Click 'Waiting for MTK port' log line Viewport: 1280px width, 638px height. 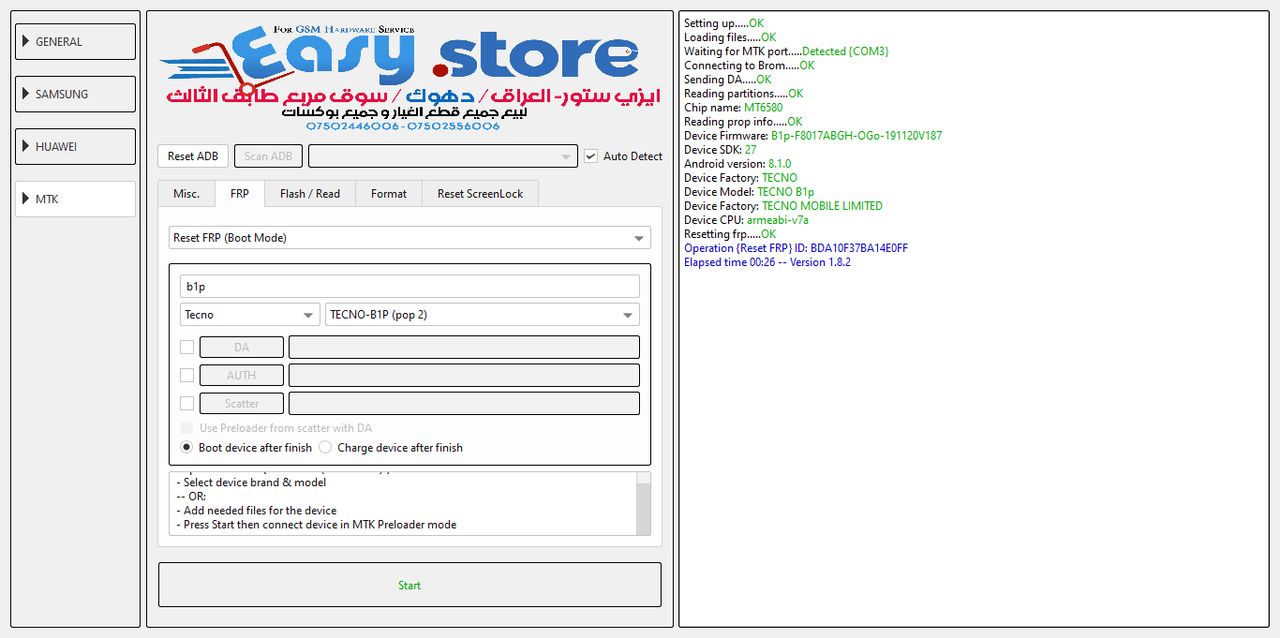(786, 51)
